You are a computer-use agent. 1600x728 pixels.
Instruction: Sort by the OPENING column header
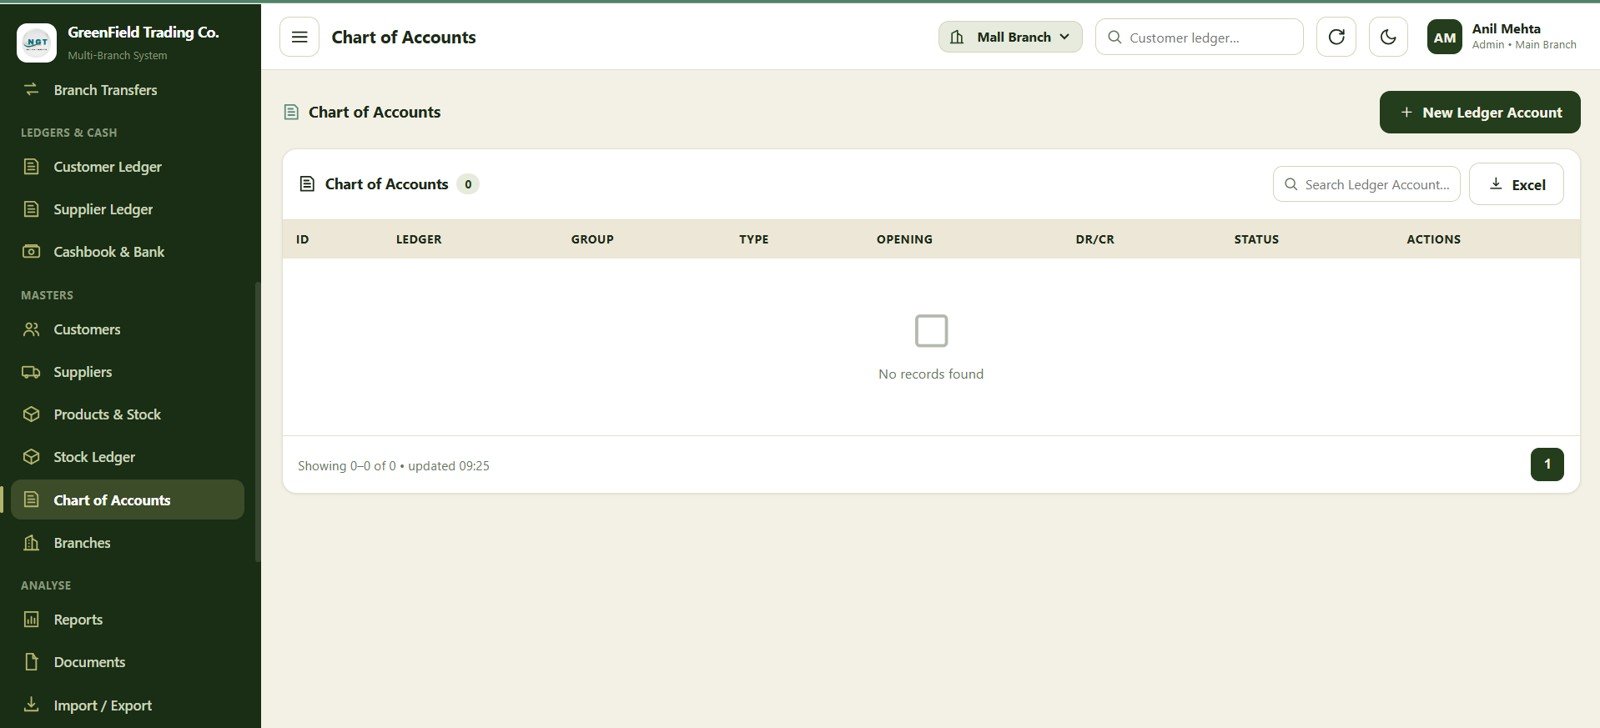coord(904,239)
